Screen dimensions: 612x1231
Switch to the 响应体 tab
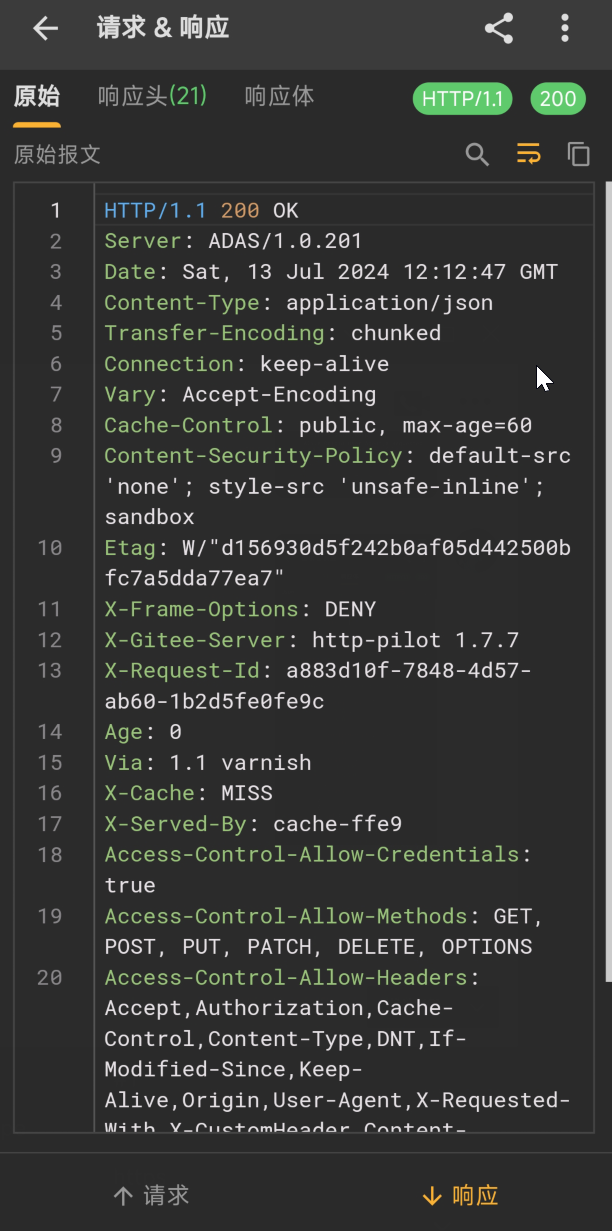[x=280, y=97]
